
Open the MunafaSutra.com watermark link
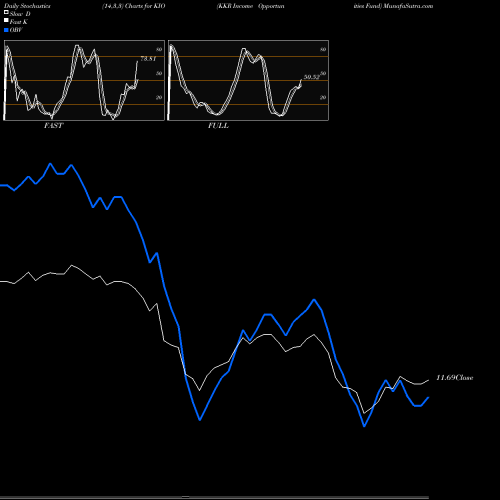(x=408, y=6)
